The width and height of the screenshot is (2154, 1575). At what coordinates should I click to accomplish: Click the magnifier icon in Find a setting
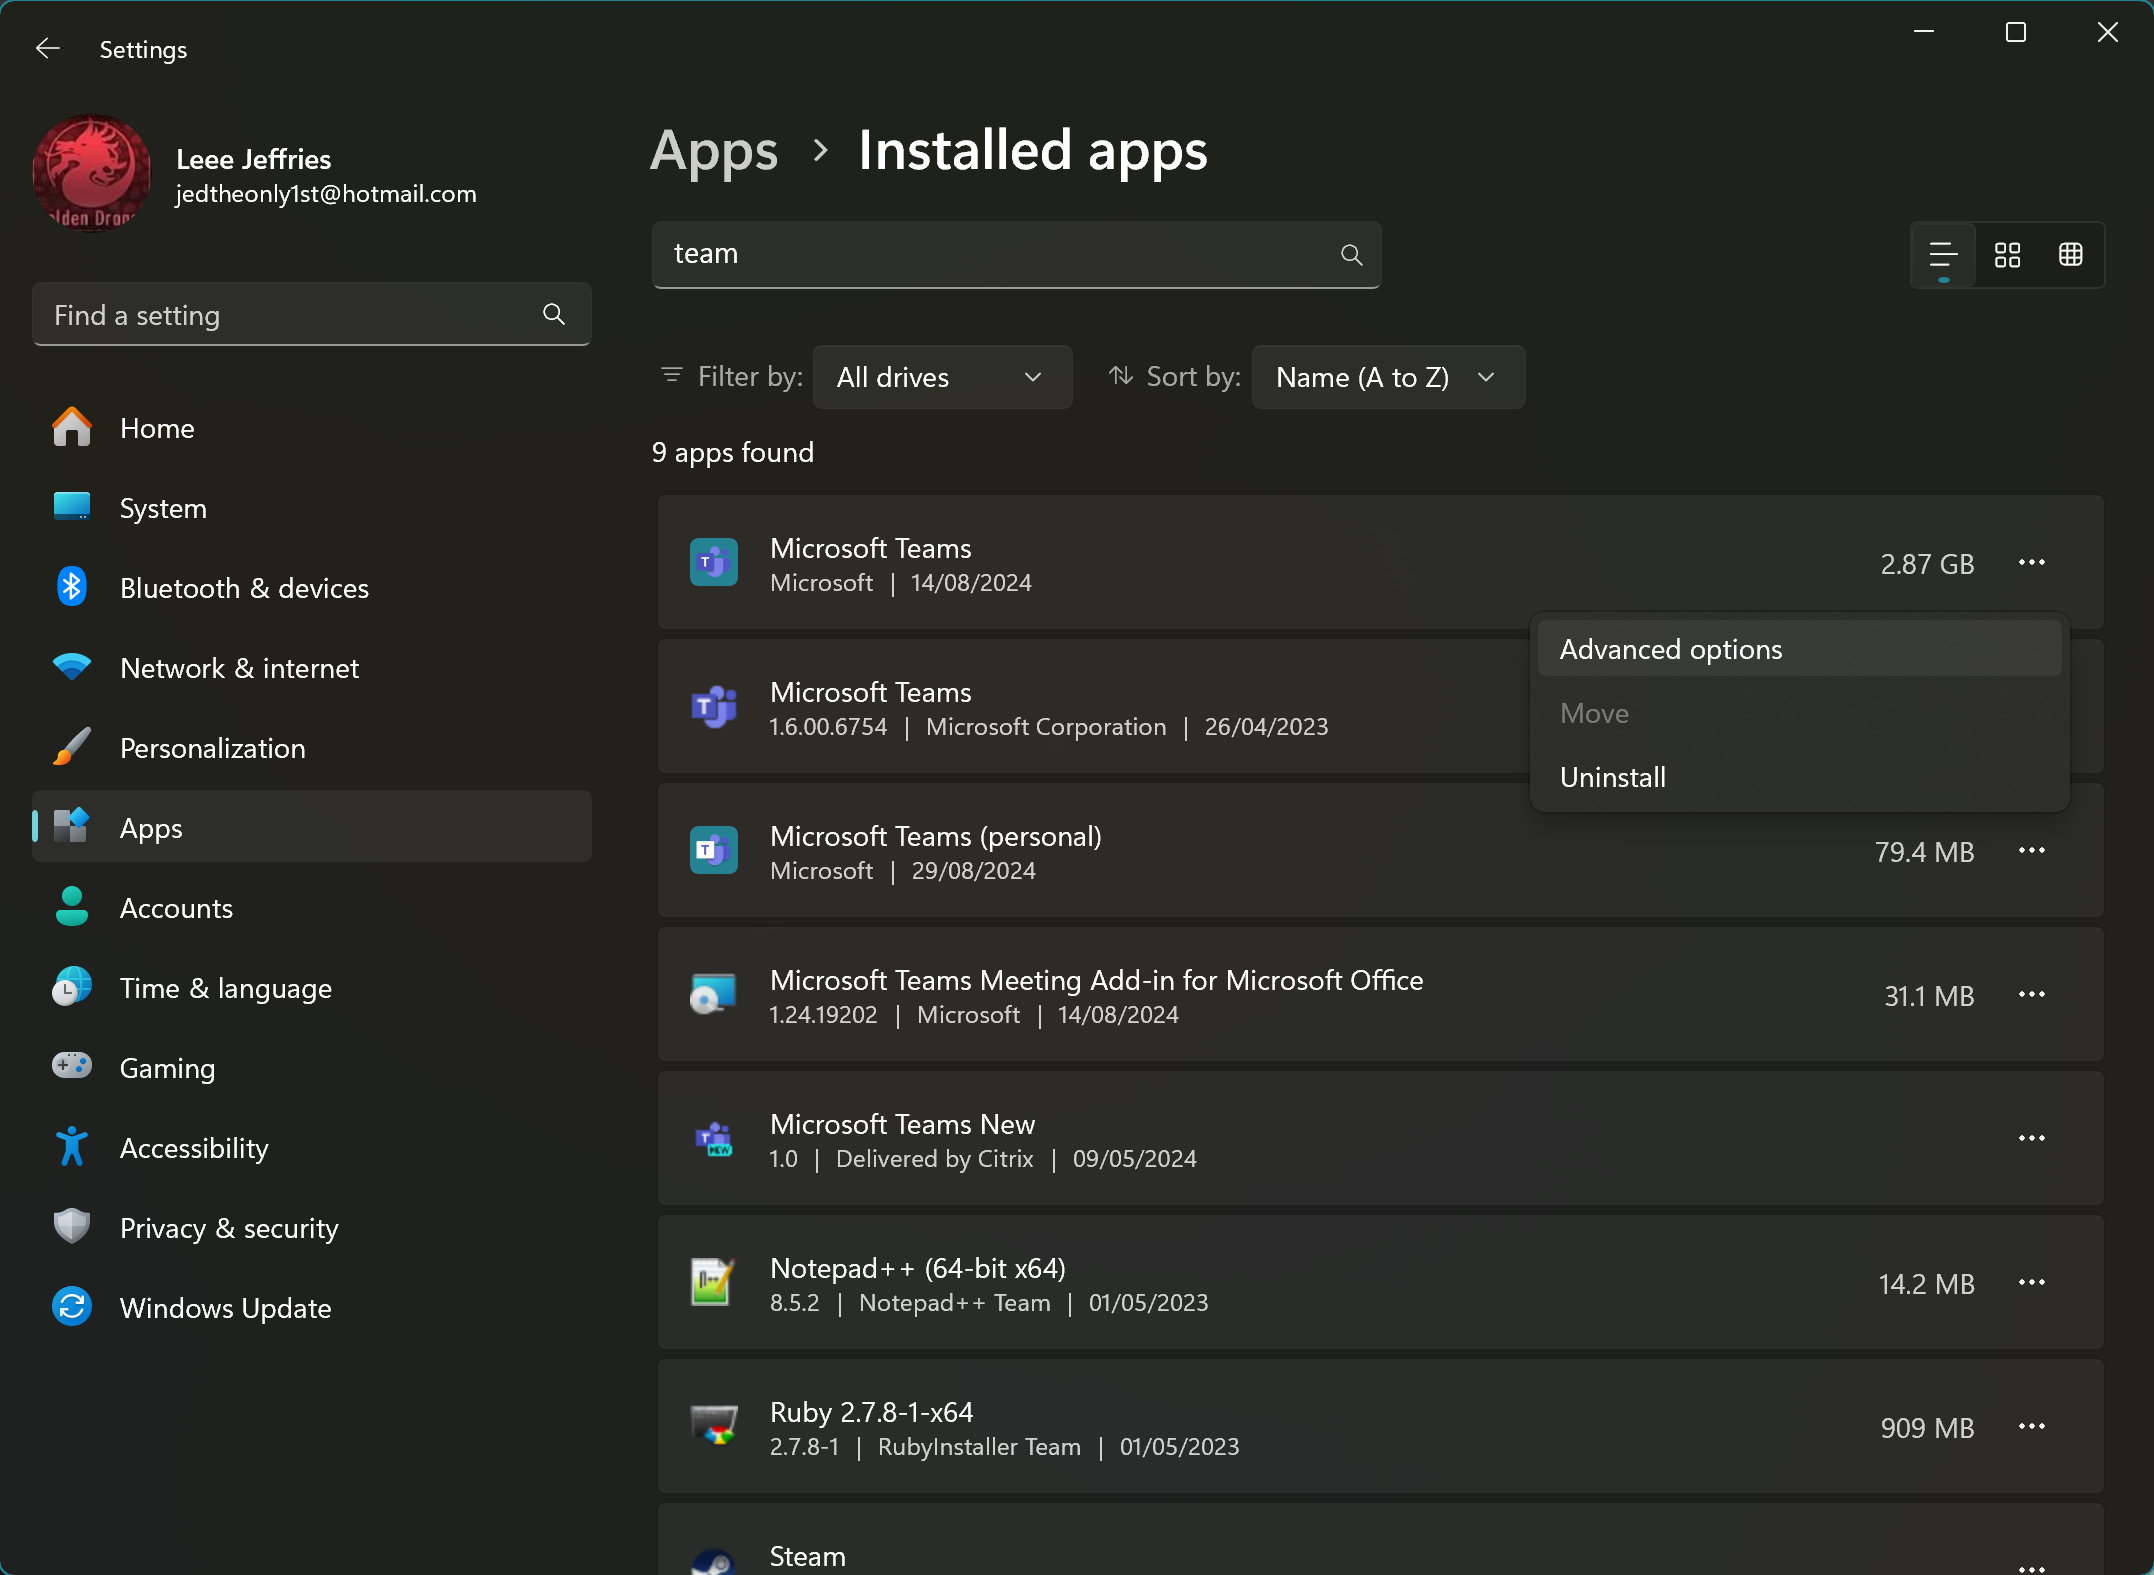point(554,315)
